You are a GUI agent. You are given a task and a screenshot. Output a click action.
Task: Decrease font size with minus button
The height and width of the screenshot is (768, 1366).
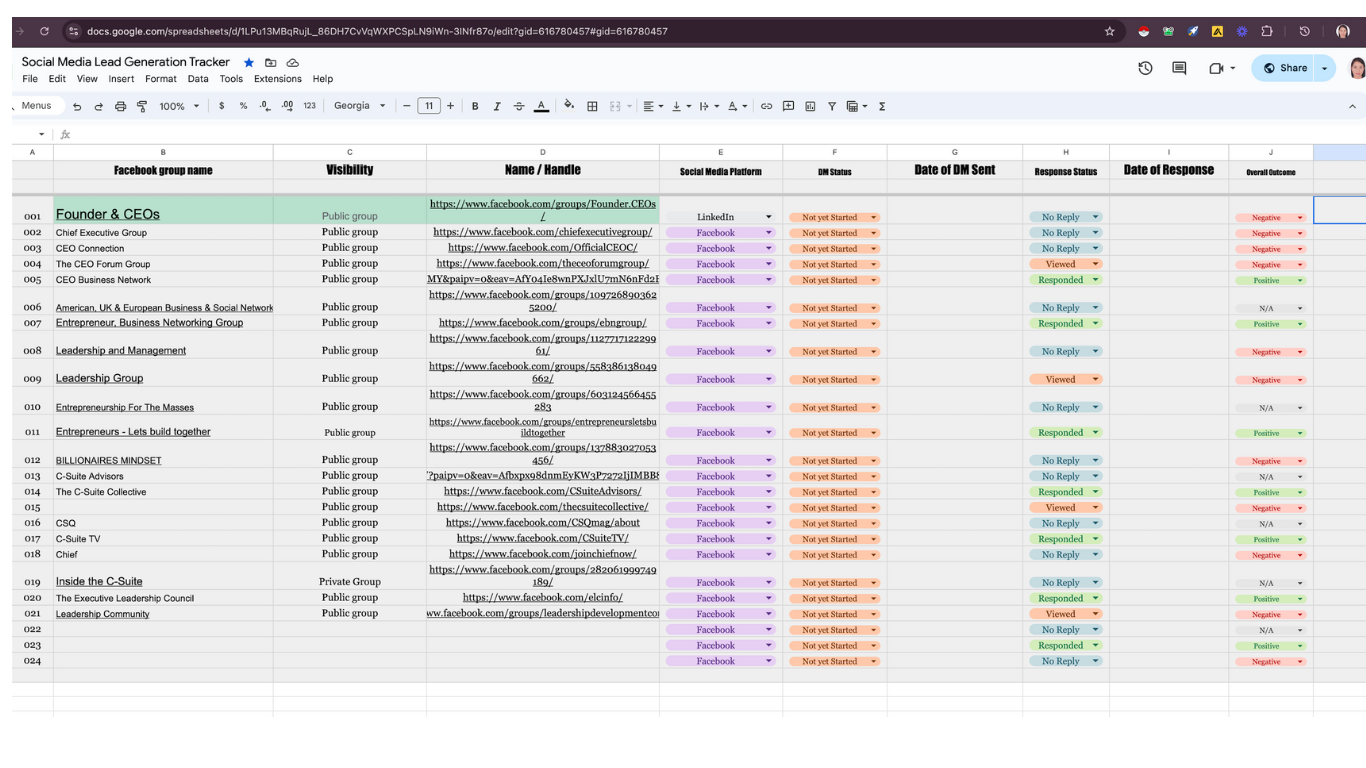point(407,106)
